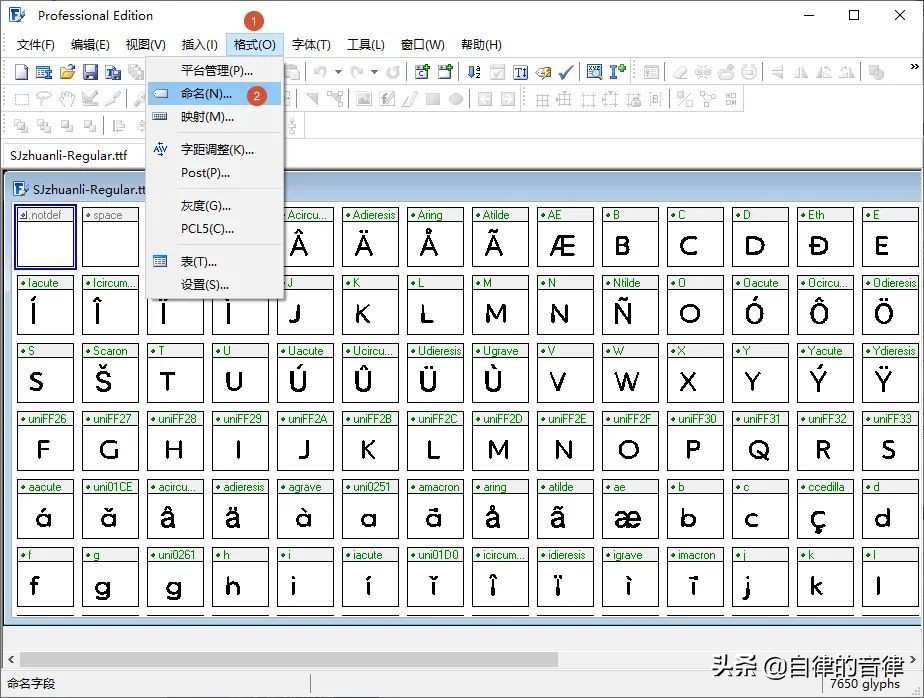Select 设置(S)... menu entry
924x698 pixels.
(205, 285)
